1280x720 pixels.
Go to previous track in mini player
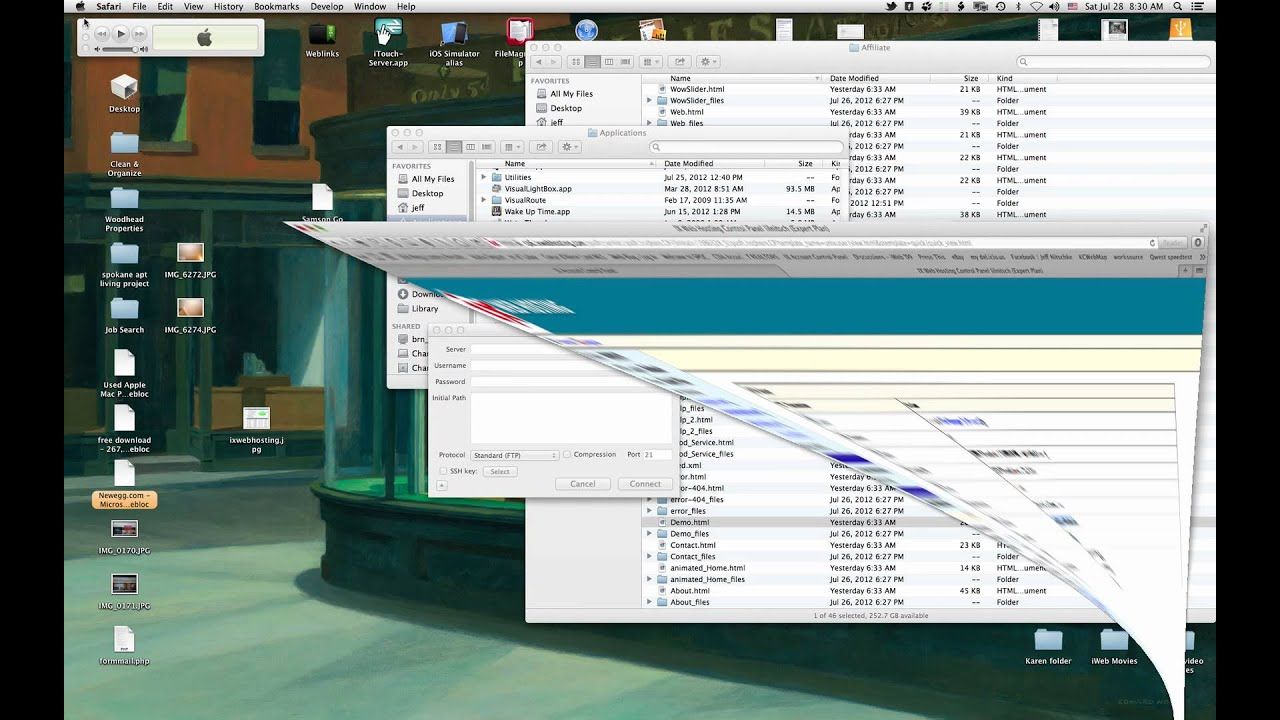101,34
